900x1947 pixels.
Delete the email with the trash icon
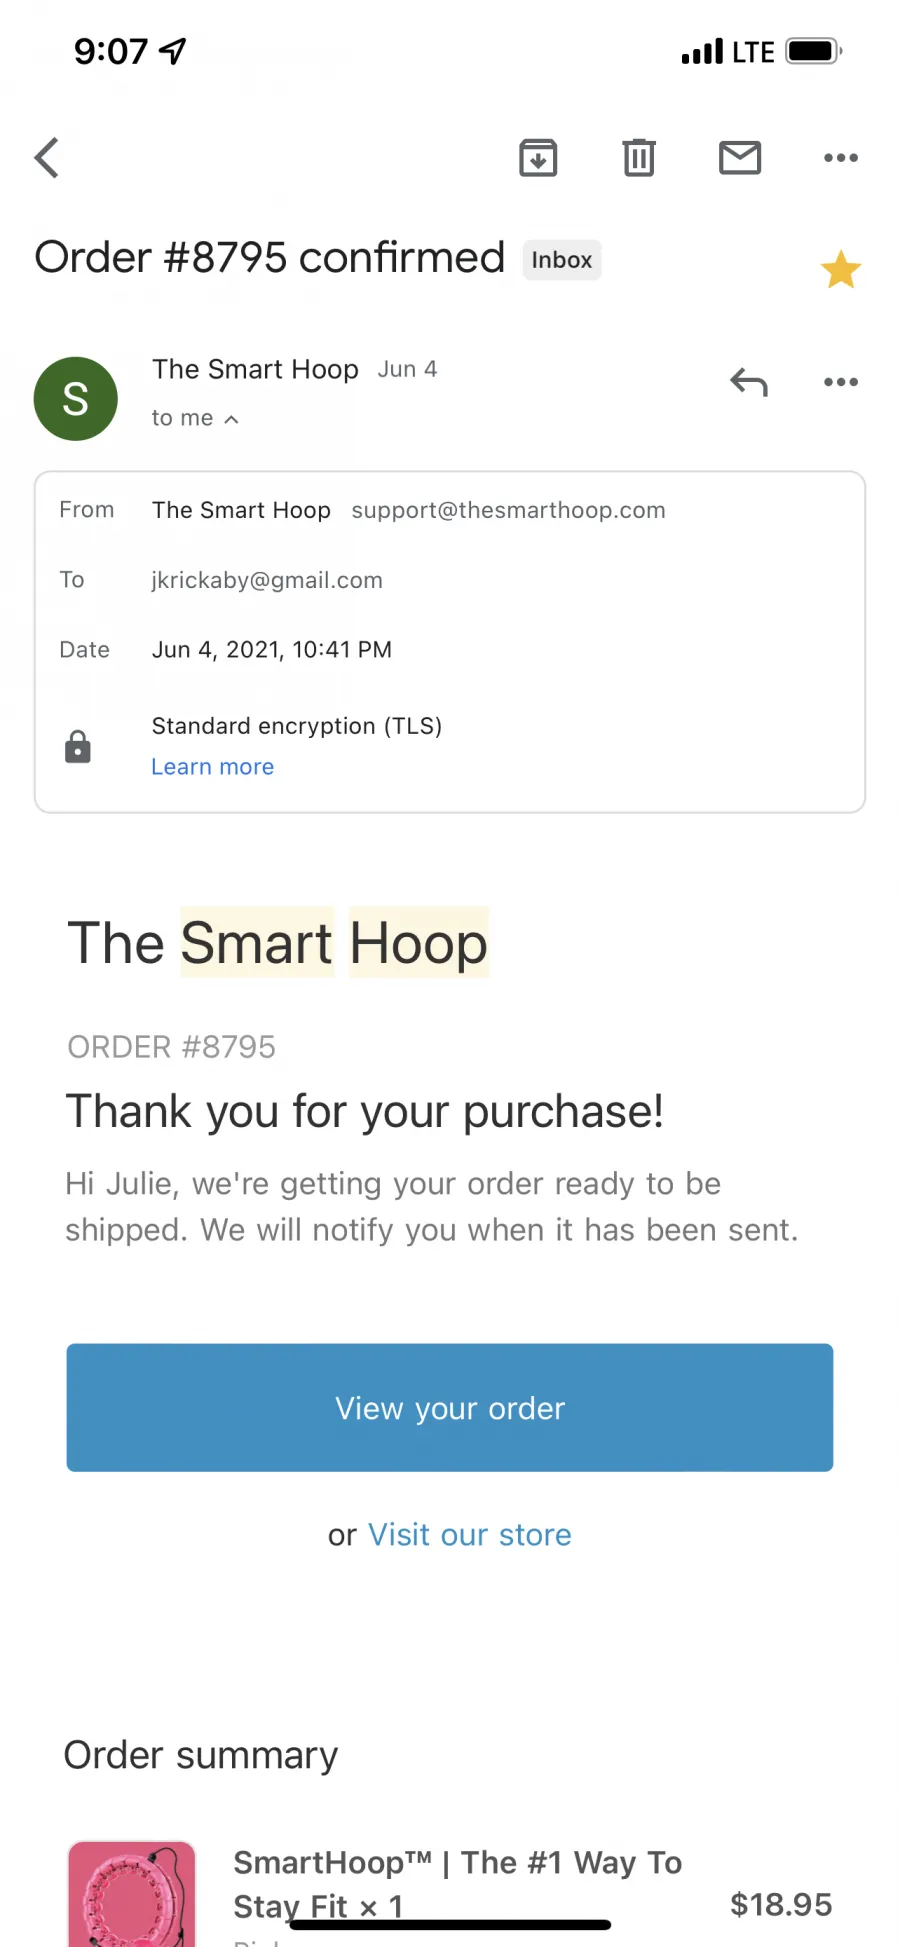[639, 157]
